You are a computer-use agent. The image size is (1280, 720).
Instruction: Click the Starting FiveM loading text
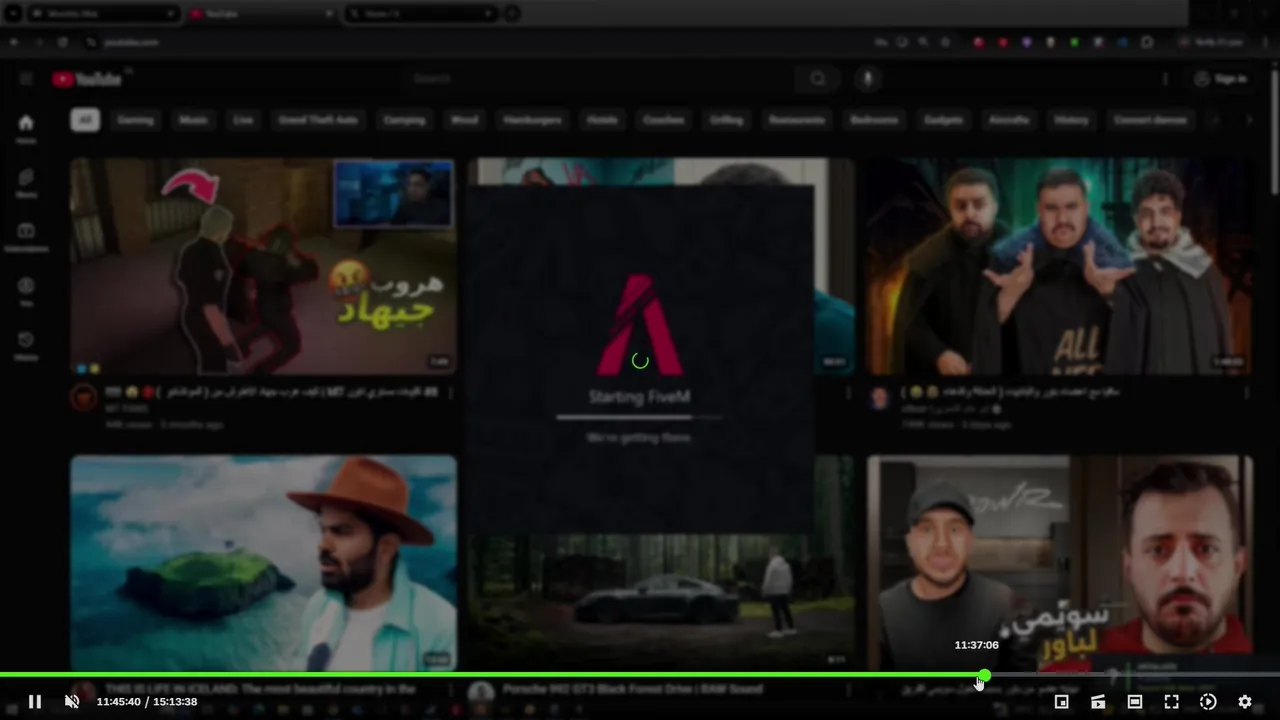click(x=639, y=397)
